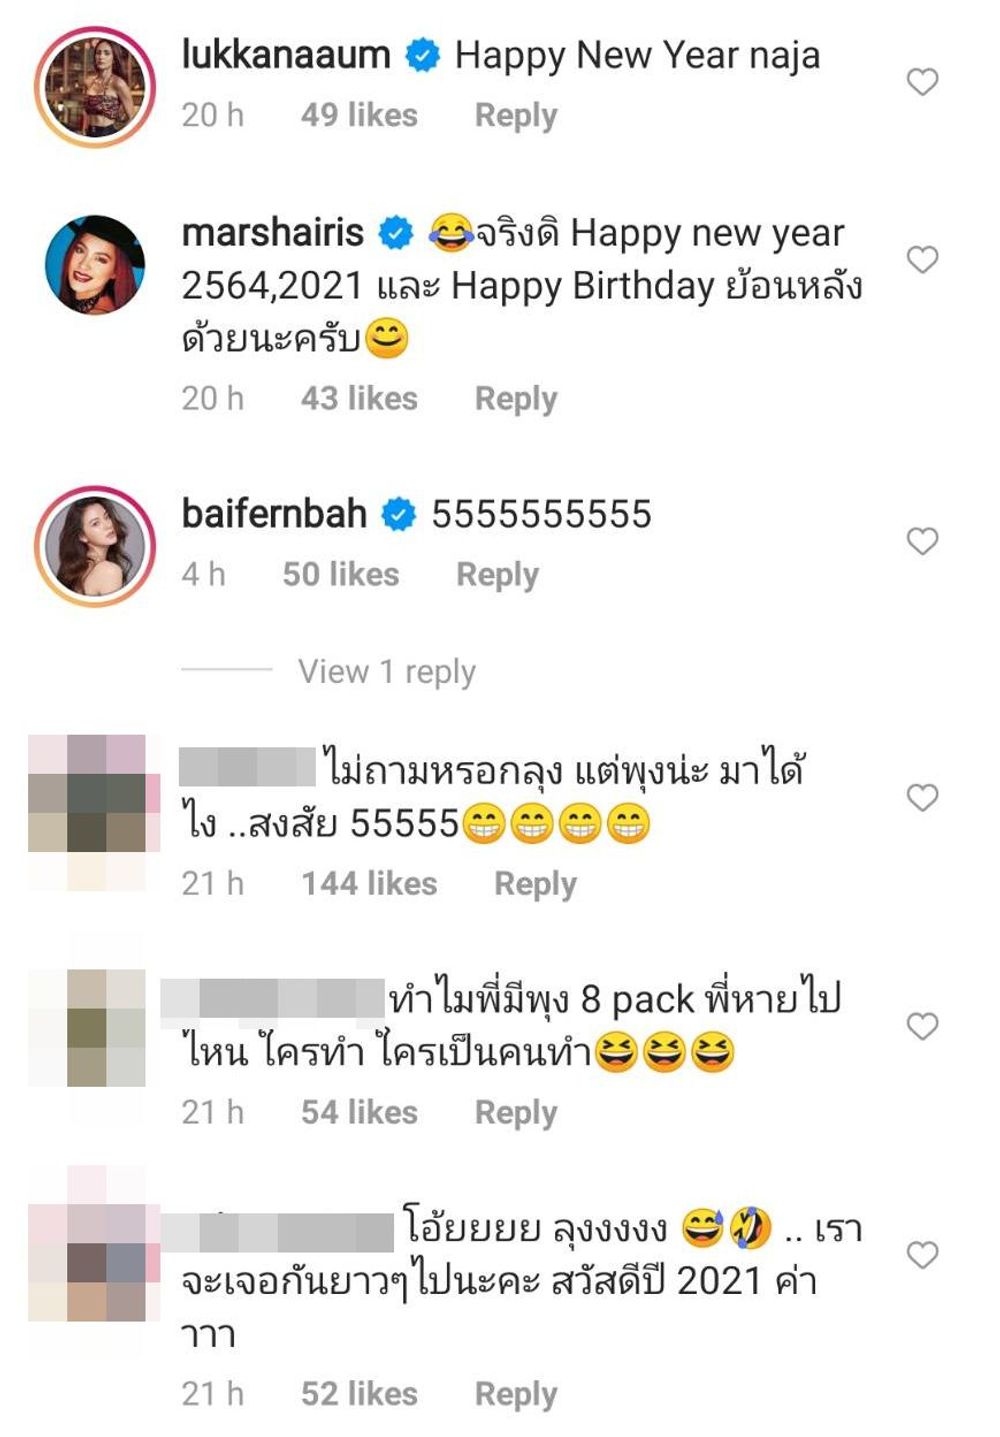1000x1437 pixels.
Task: View the 50 likes list
Action: point(341,574)
